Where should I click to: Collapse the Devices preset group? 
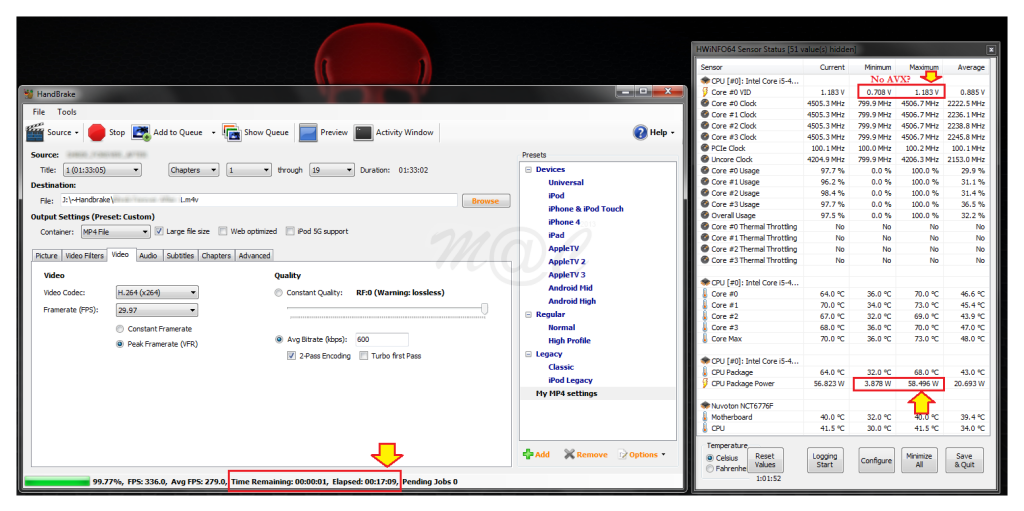pos(528,169)
